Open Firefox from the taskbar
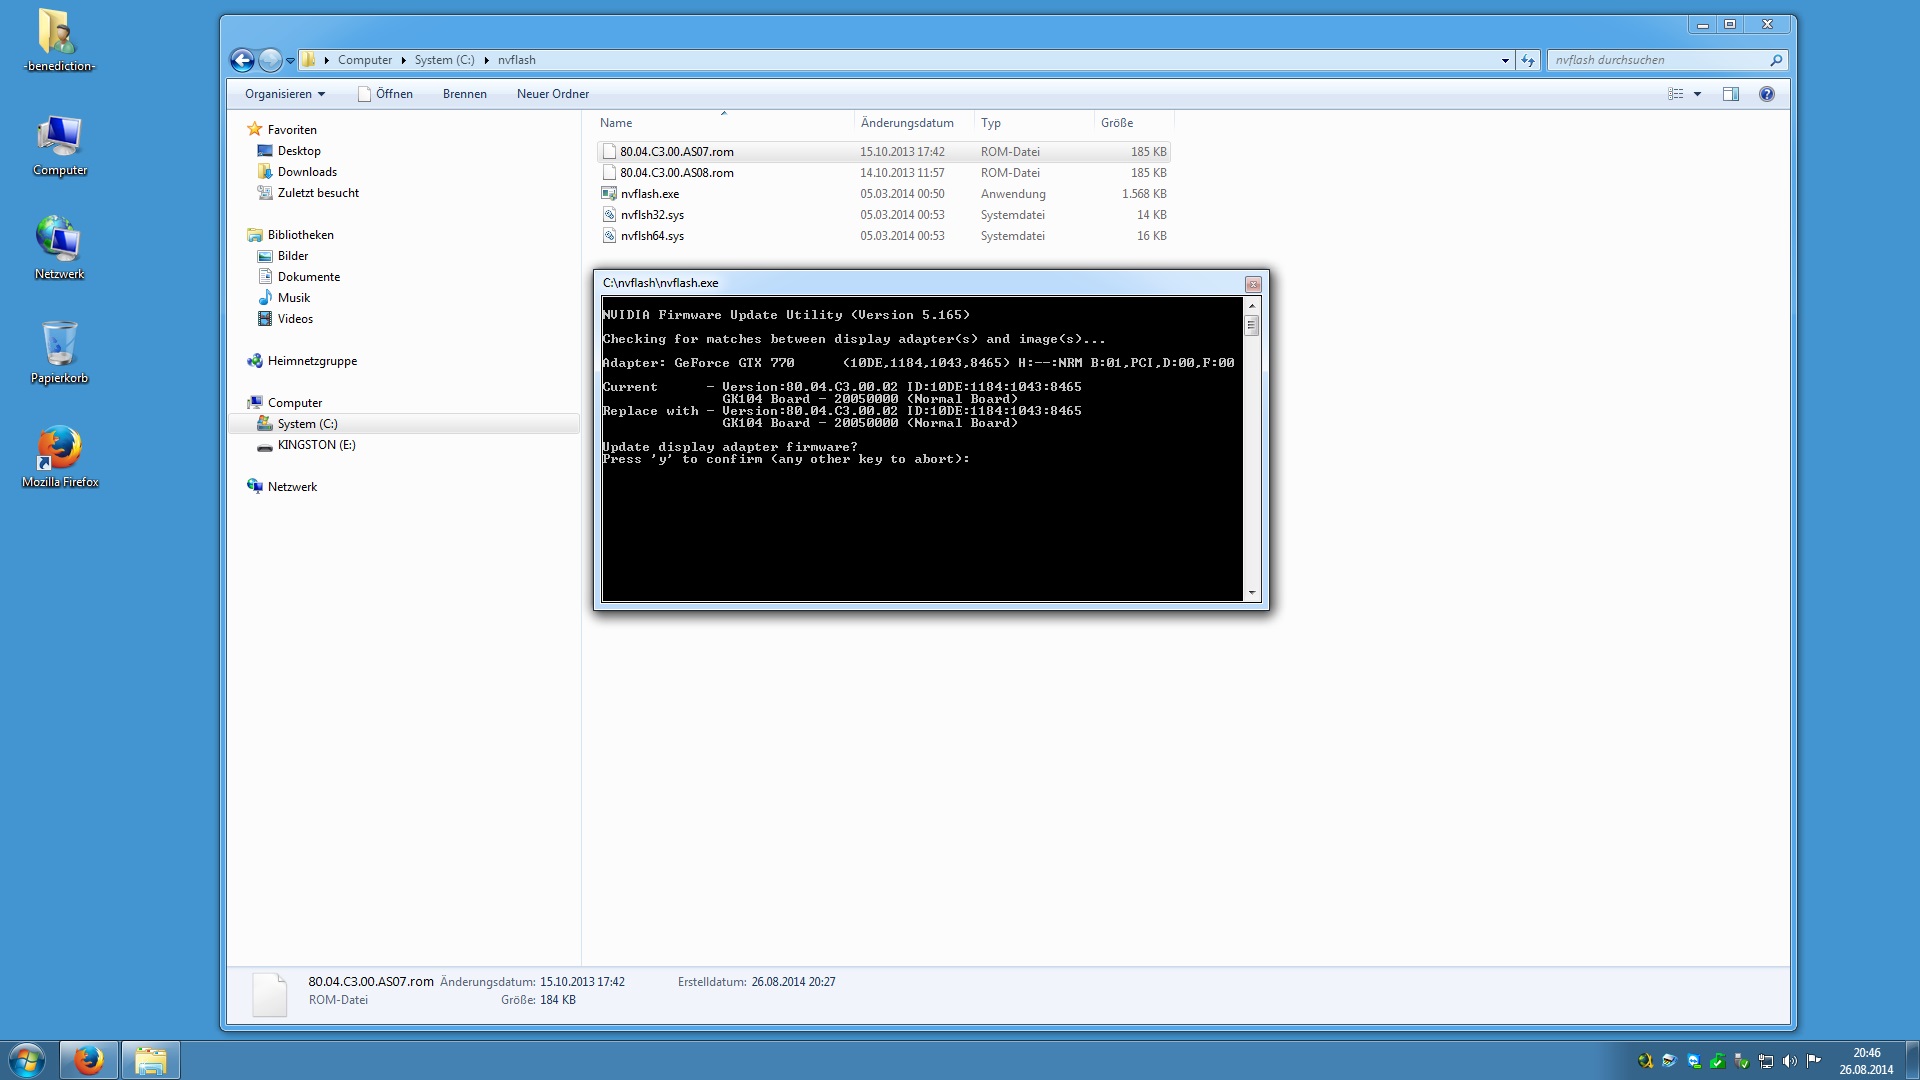Image resolution: width=1920 pixels, height=1080 pixels. (88, 1059)
